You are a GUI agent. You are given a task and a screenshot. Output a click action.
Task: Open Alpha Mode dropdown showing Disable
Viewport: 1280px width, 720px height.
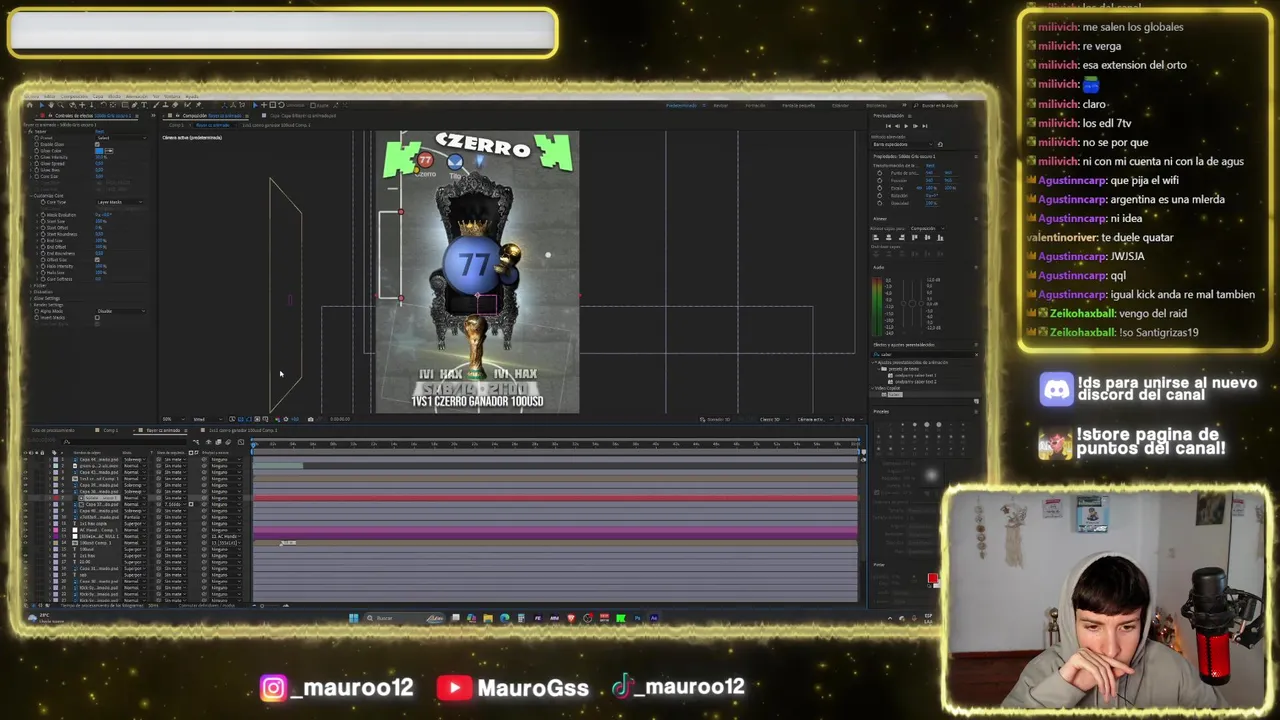click(x=121, y=311)
